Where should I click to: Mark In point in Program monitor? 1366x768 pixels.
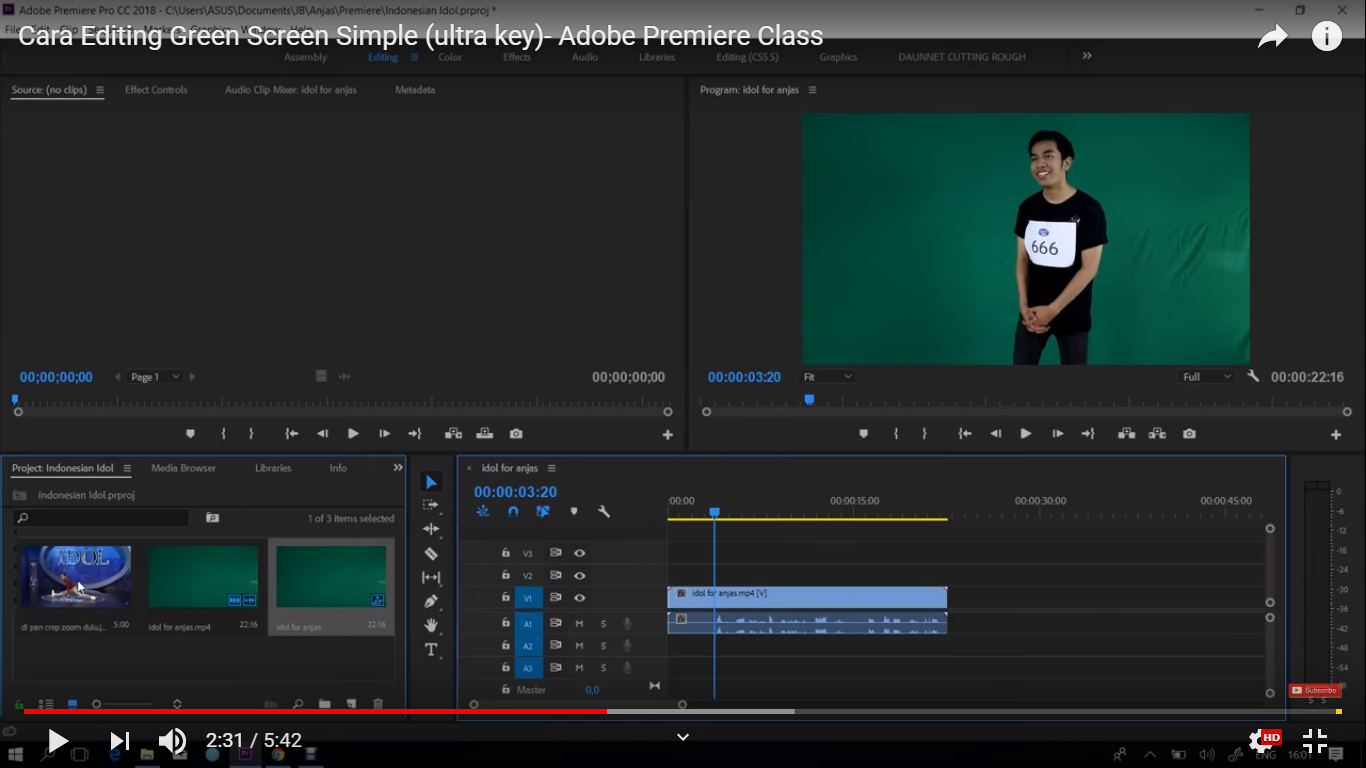(x=896, y=434)
